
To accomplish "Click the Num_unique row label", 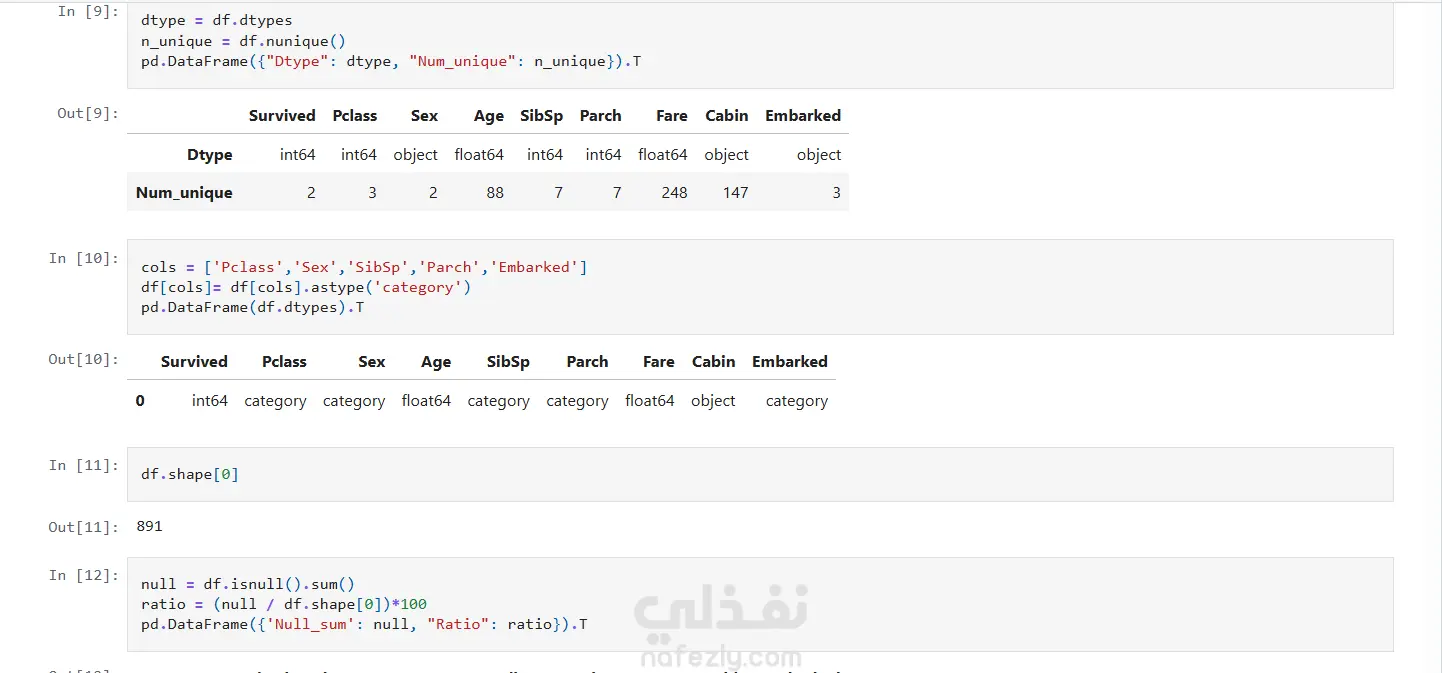I will coord(184,193).
